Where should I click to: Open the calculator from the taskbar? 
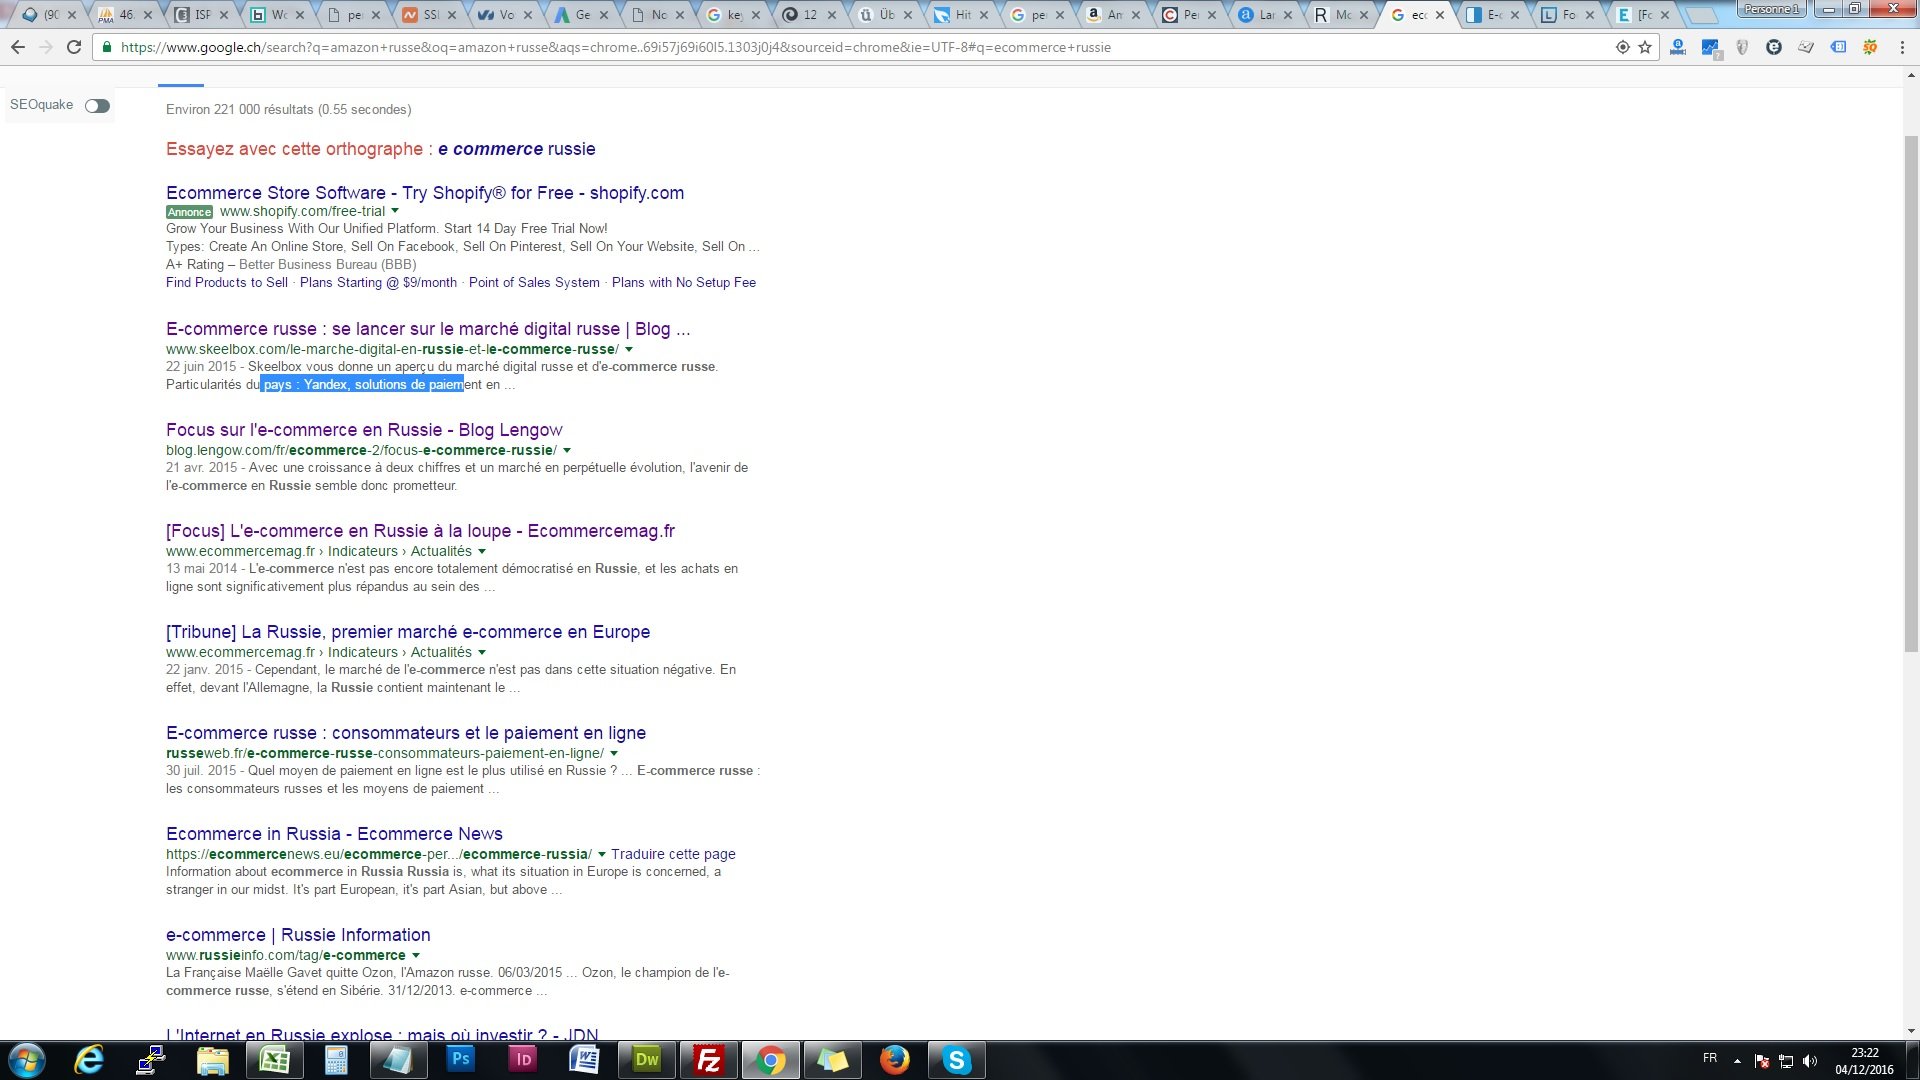[x=336, y=1060]
